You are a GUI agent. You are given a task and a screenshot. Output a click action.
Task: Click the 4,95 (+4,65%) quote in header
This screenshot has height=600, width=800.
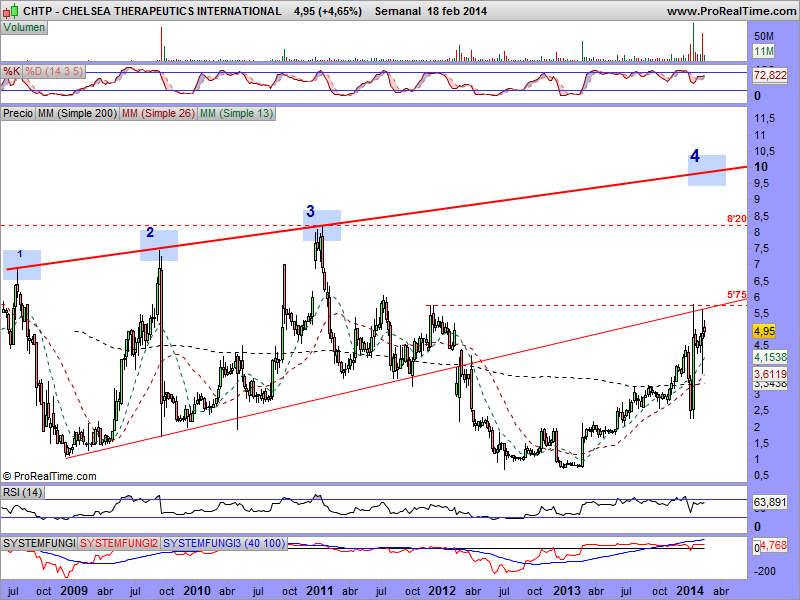(328, 11)
